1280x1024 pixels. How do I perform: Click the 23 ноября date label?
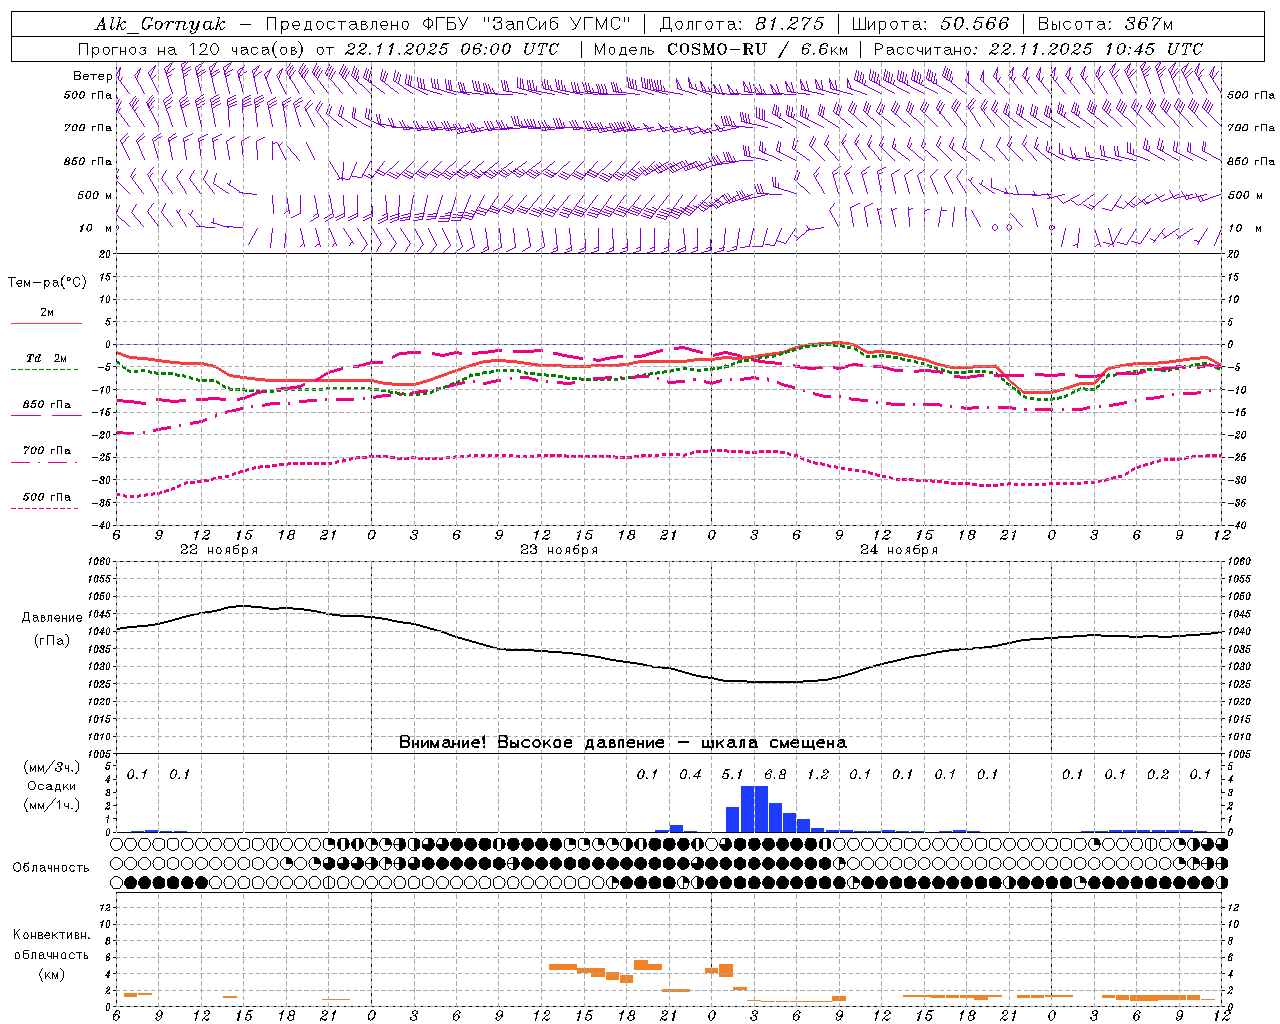(x=559, y=550)
